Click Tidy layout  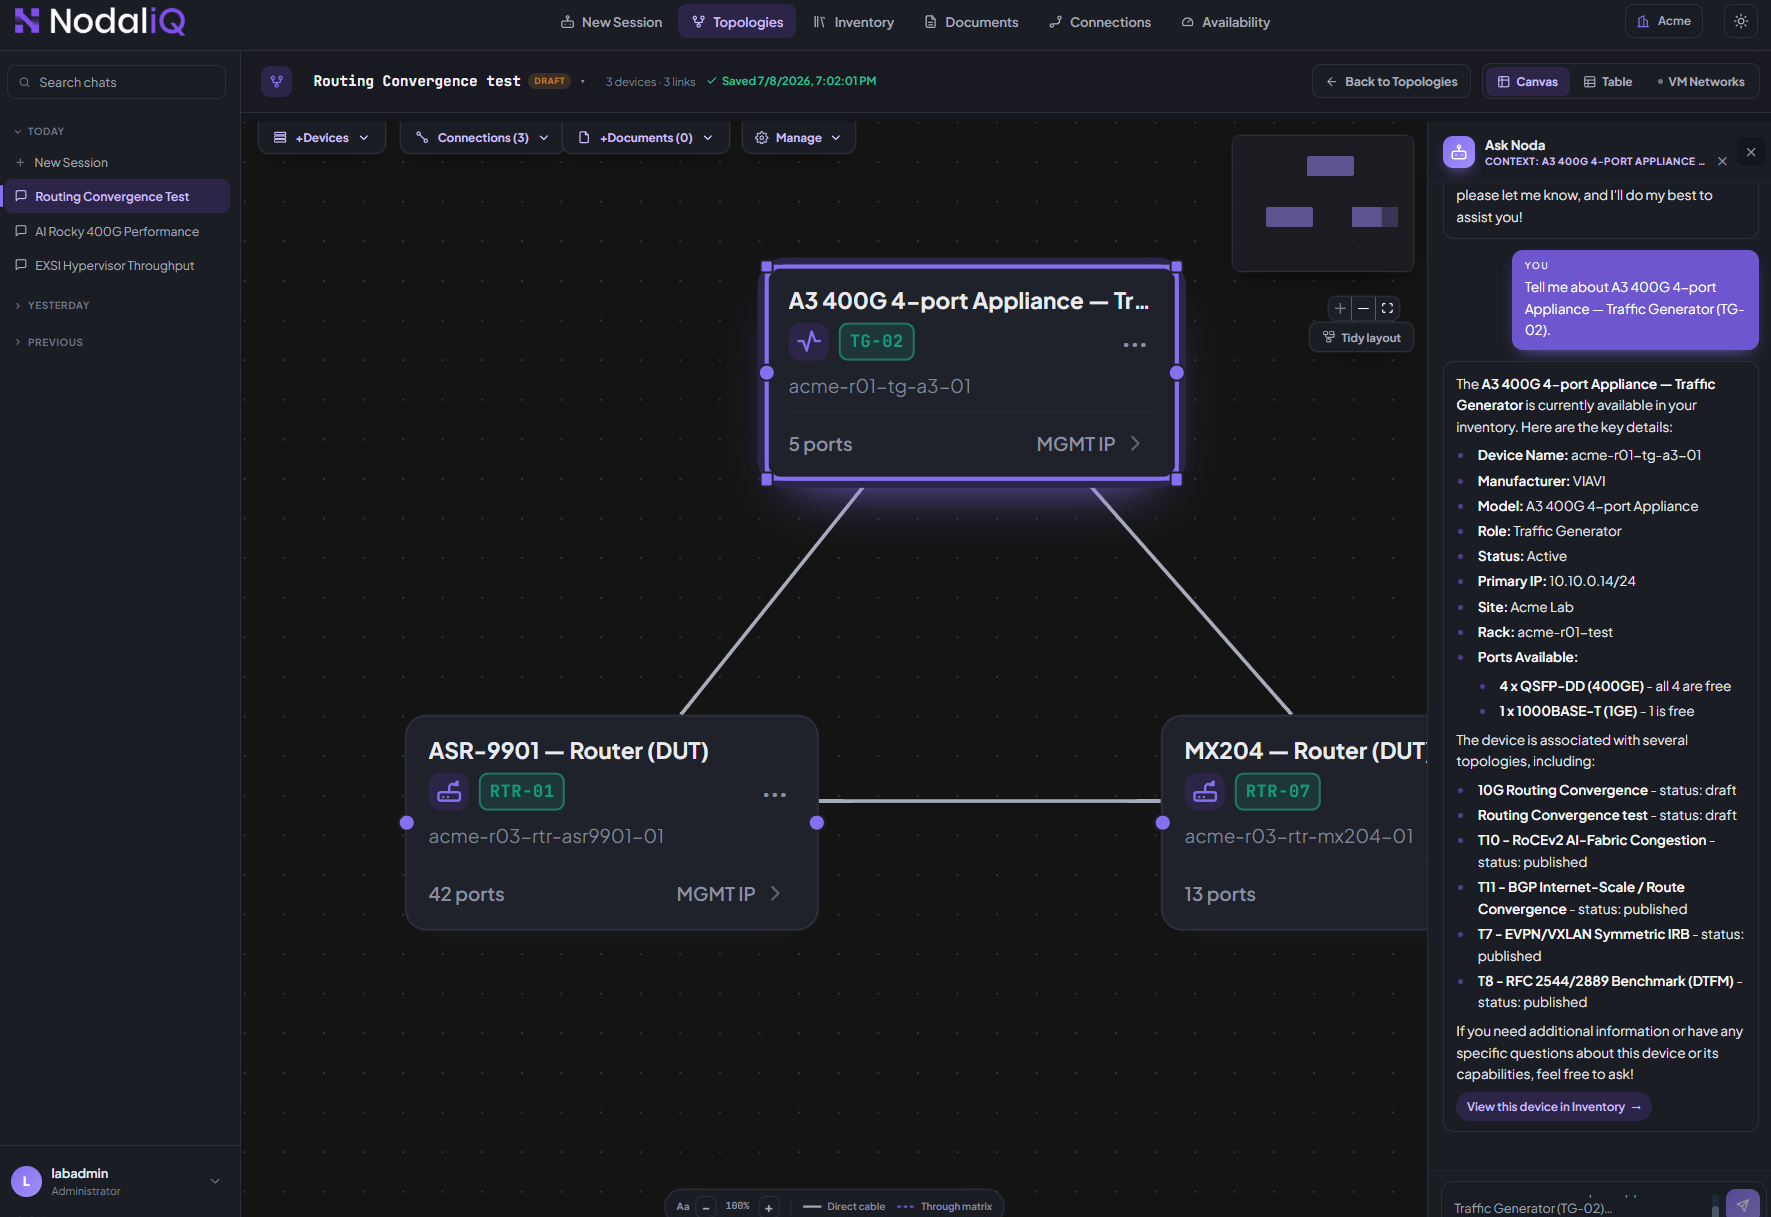coord(1361,338)
